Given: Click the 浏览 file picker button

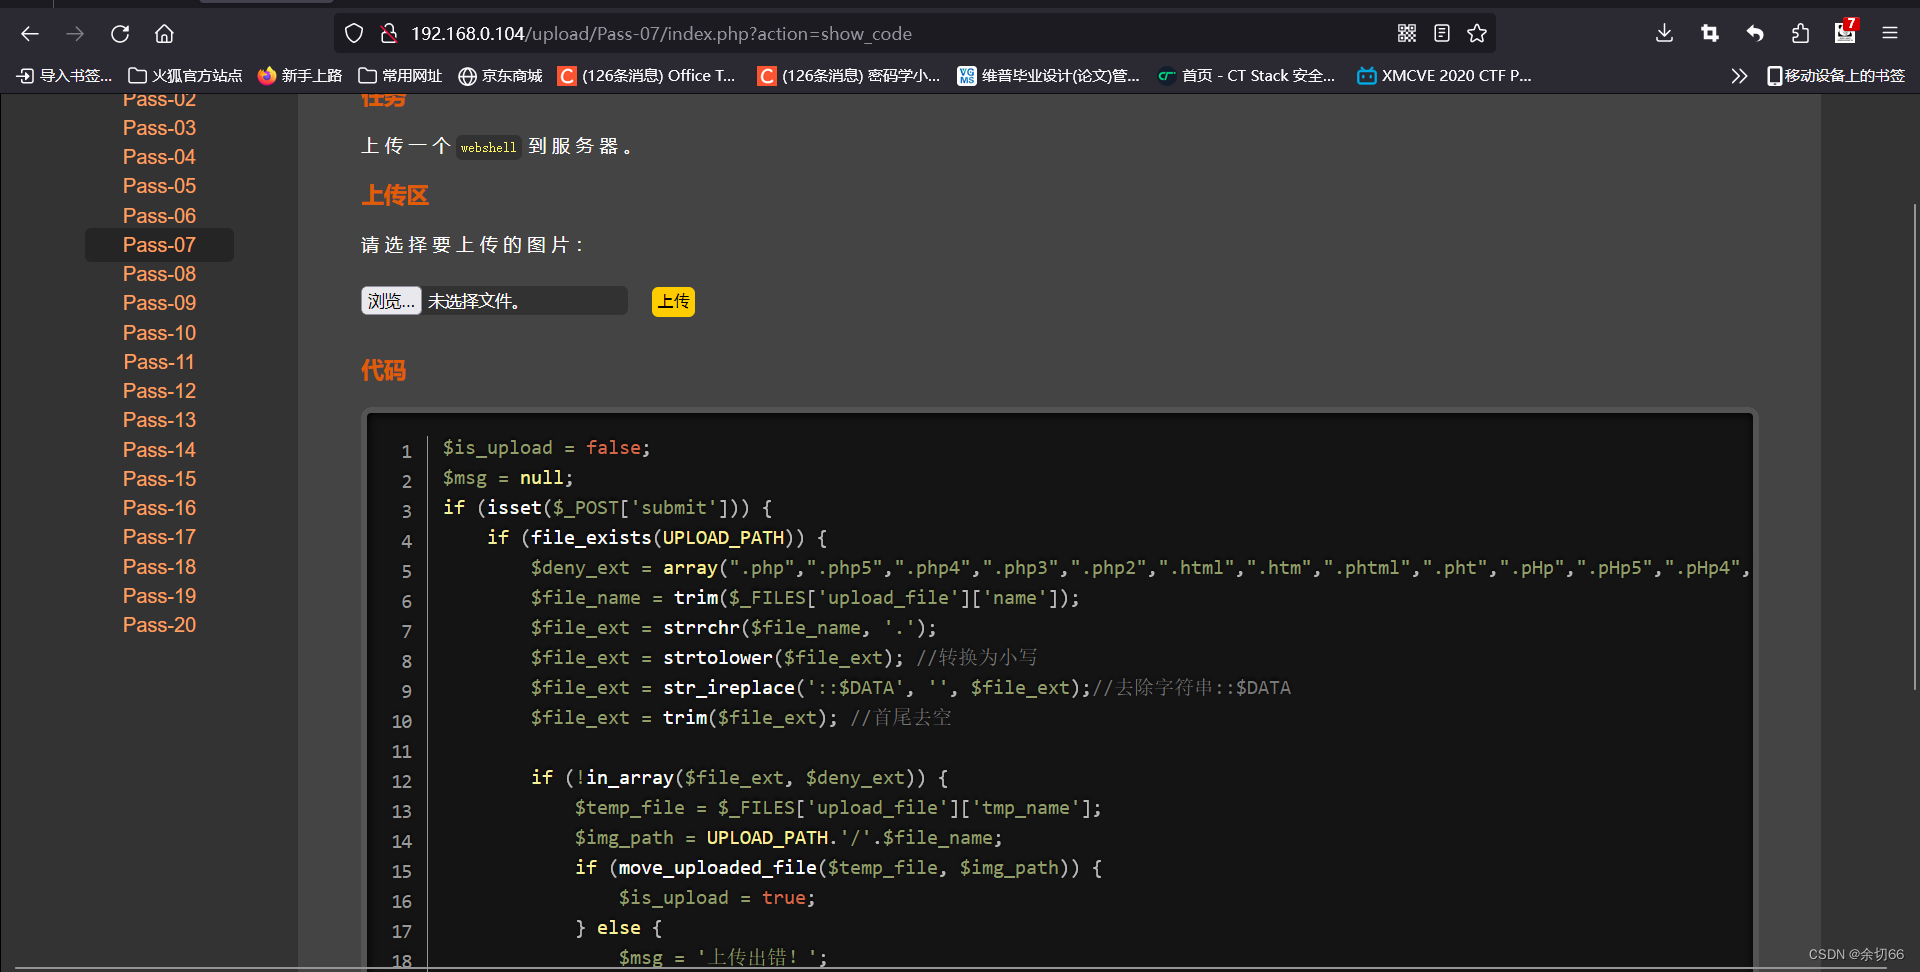Looking at the screenshot, I should [x=390, y=300].
